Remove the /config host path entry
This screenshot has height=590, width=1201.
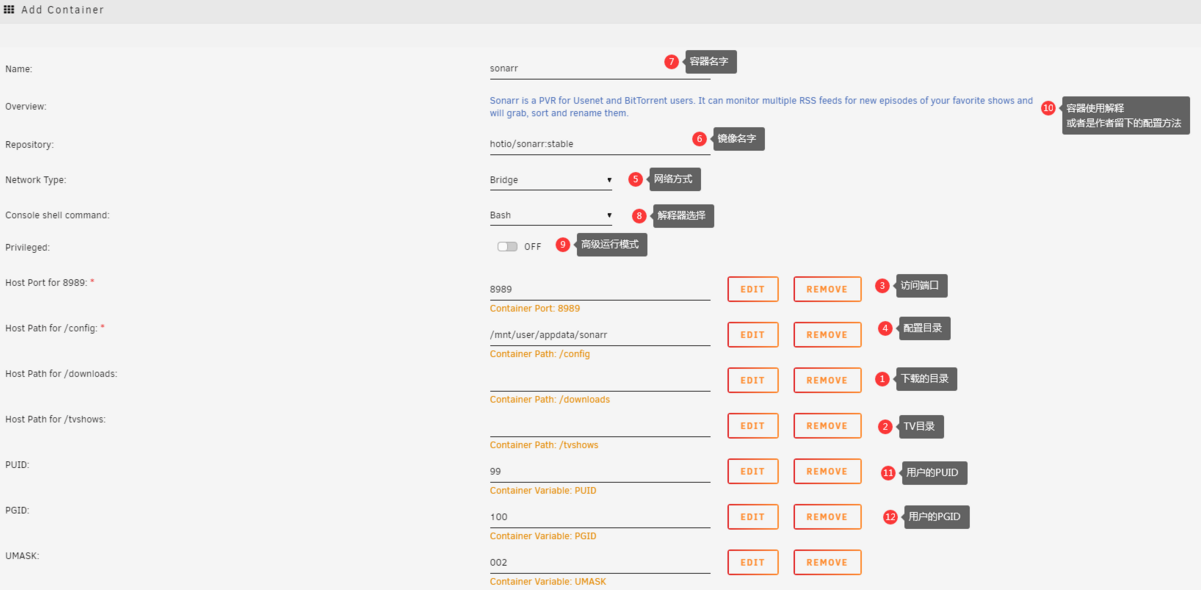(x=827, y=335)
